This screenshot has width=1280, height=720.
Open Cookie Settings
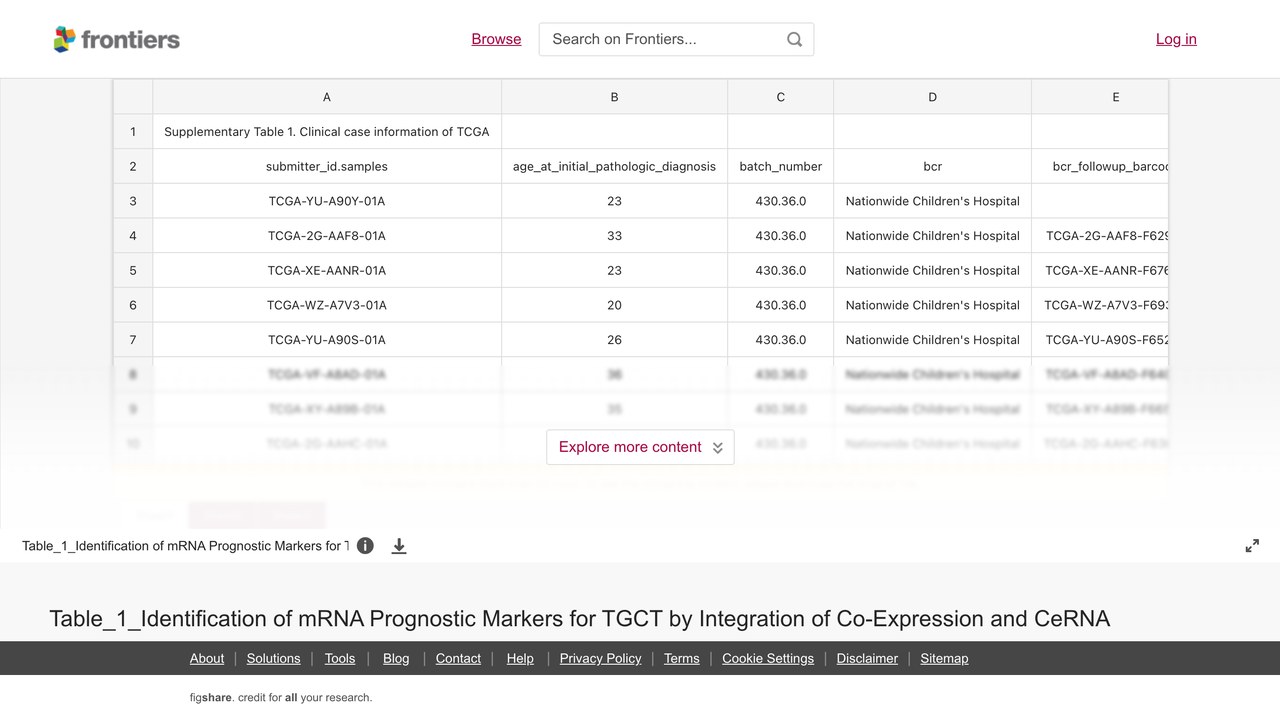click(x=768, y=658)
